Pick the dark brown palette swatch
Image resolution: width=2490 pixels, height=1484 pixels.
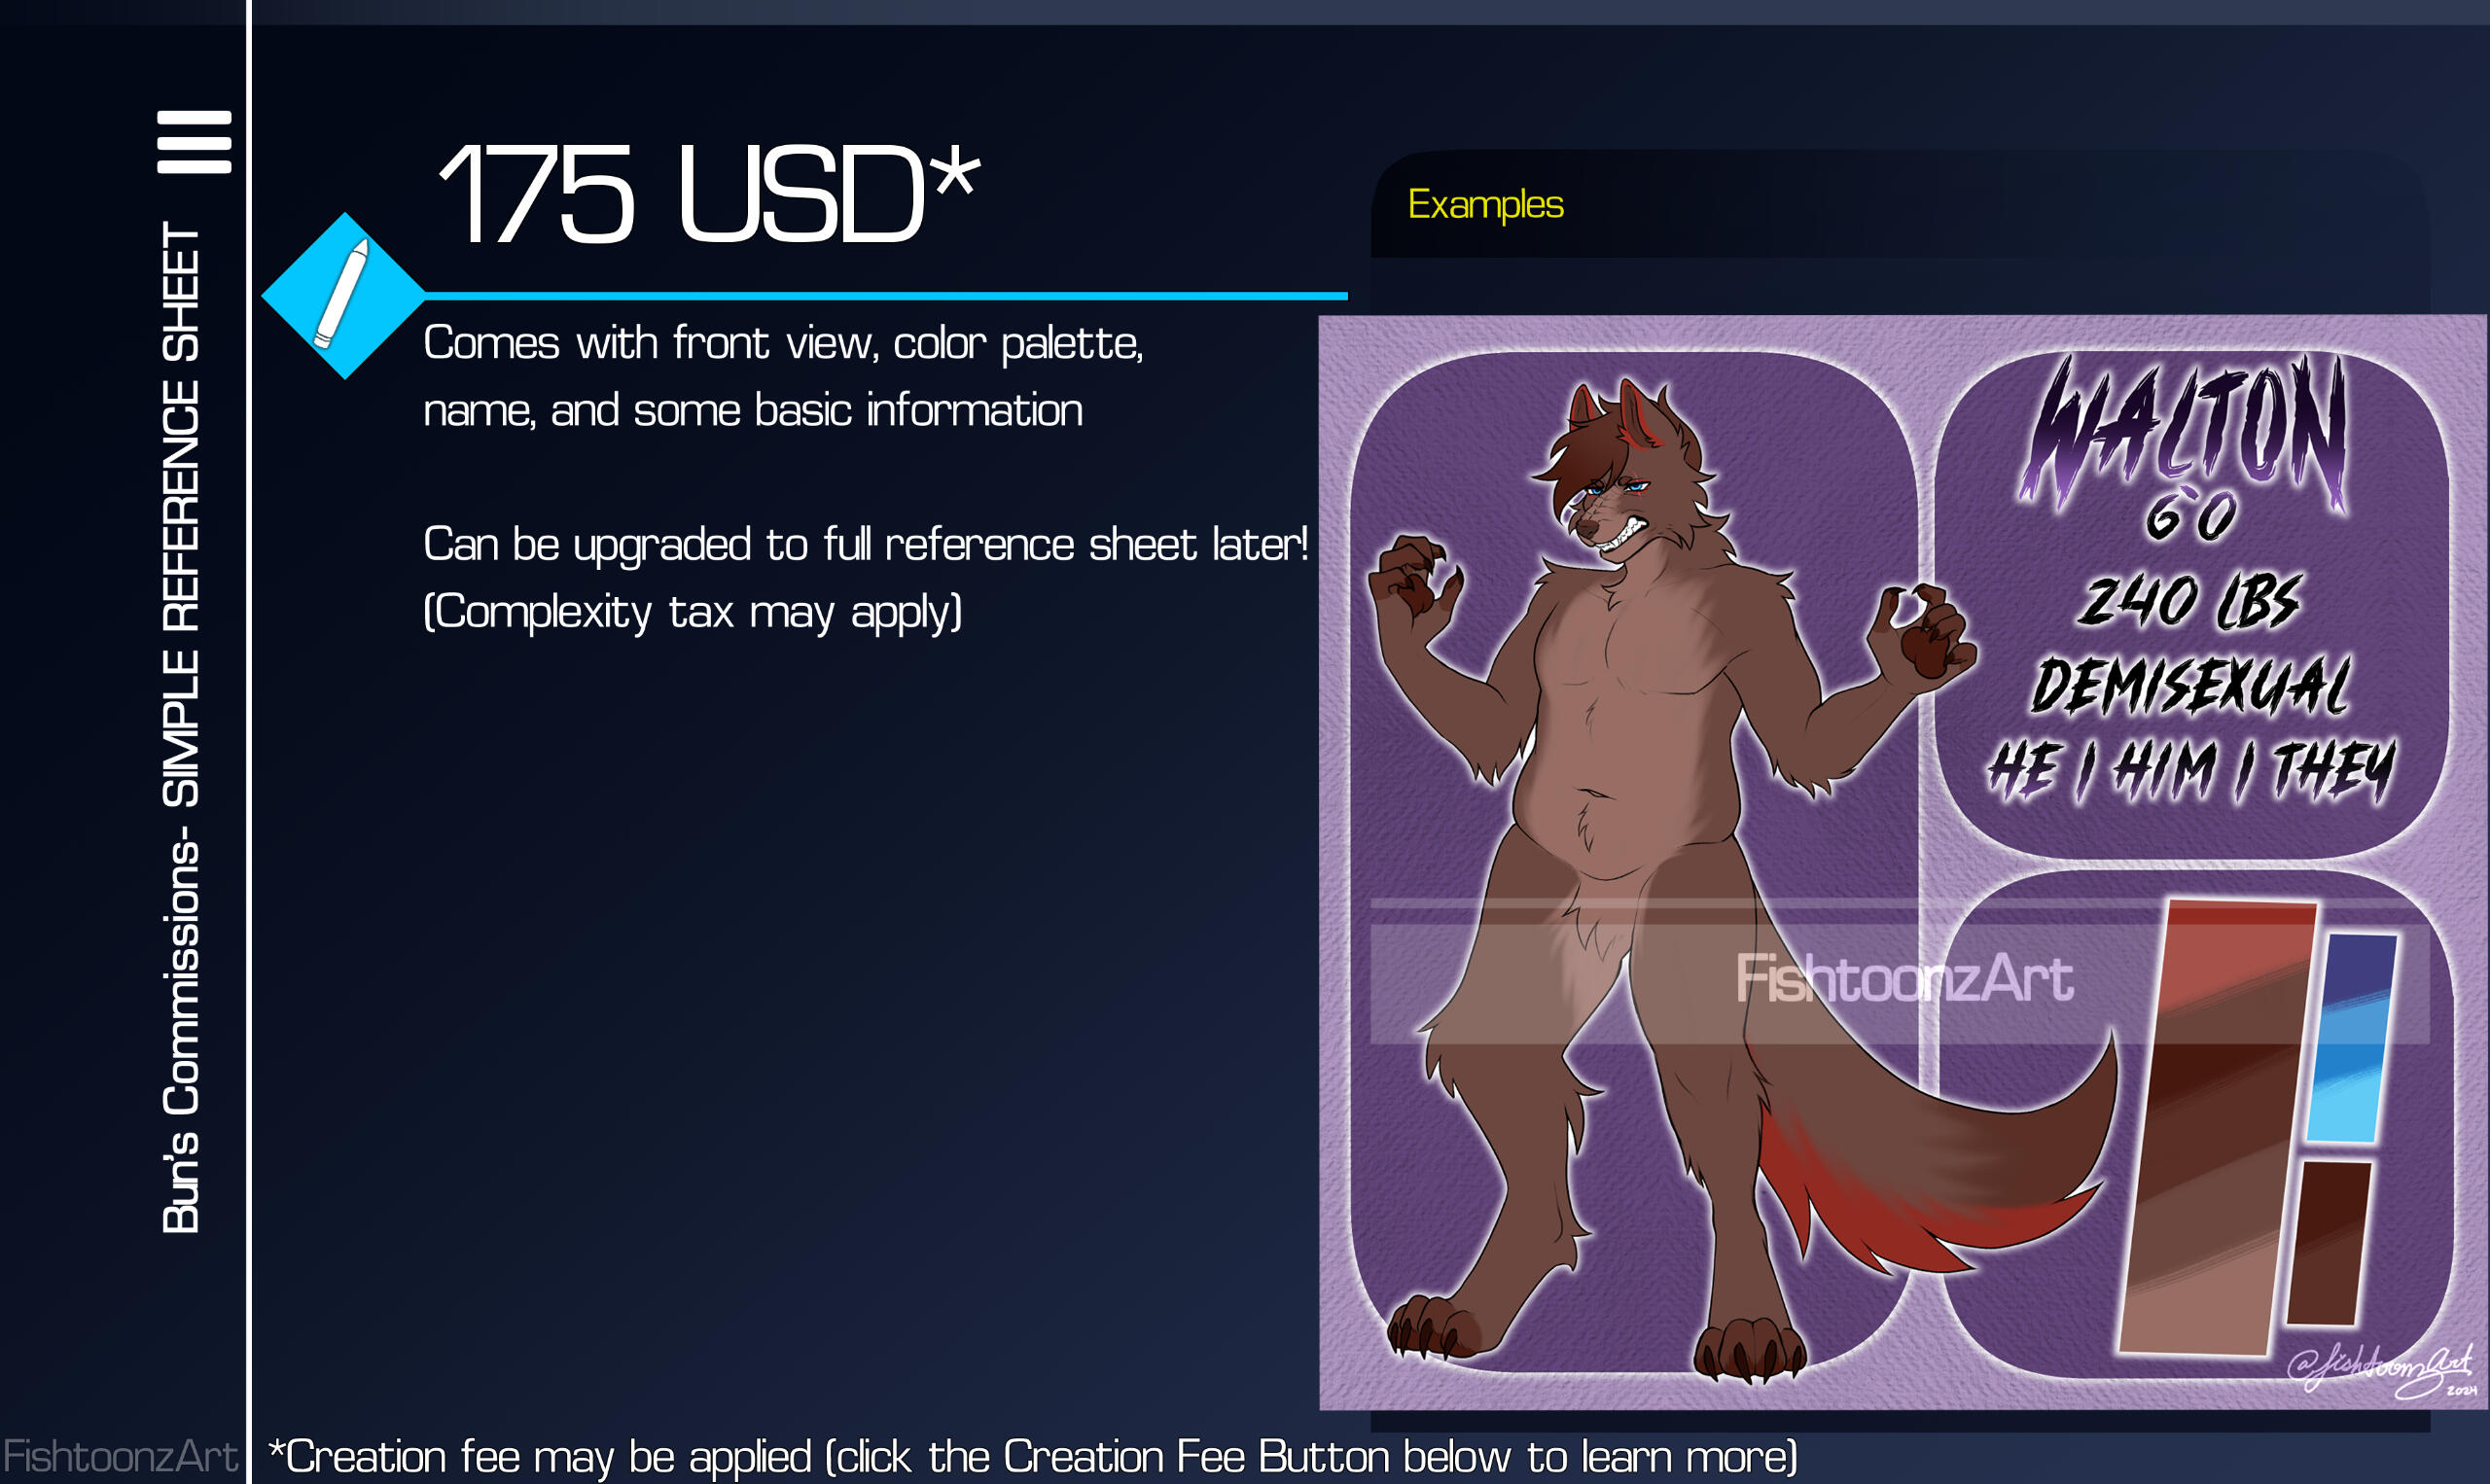click(2329, 1243)
